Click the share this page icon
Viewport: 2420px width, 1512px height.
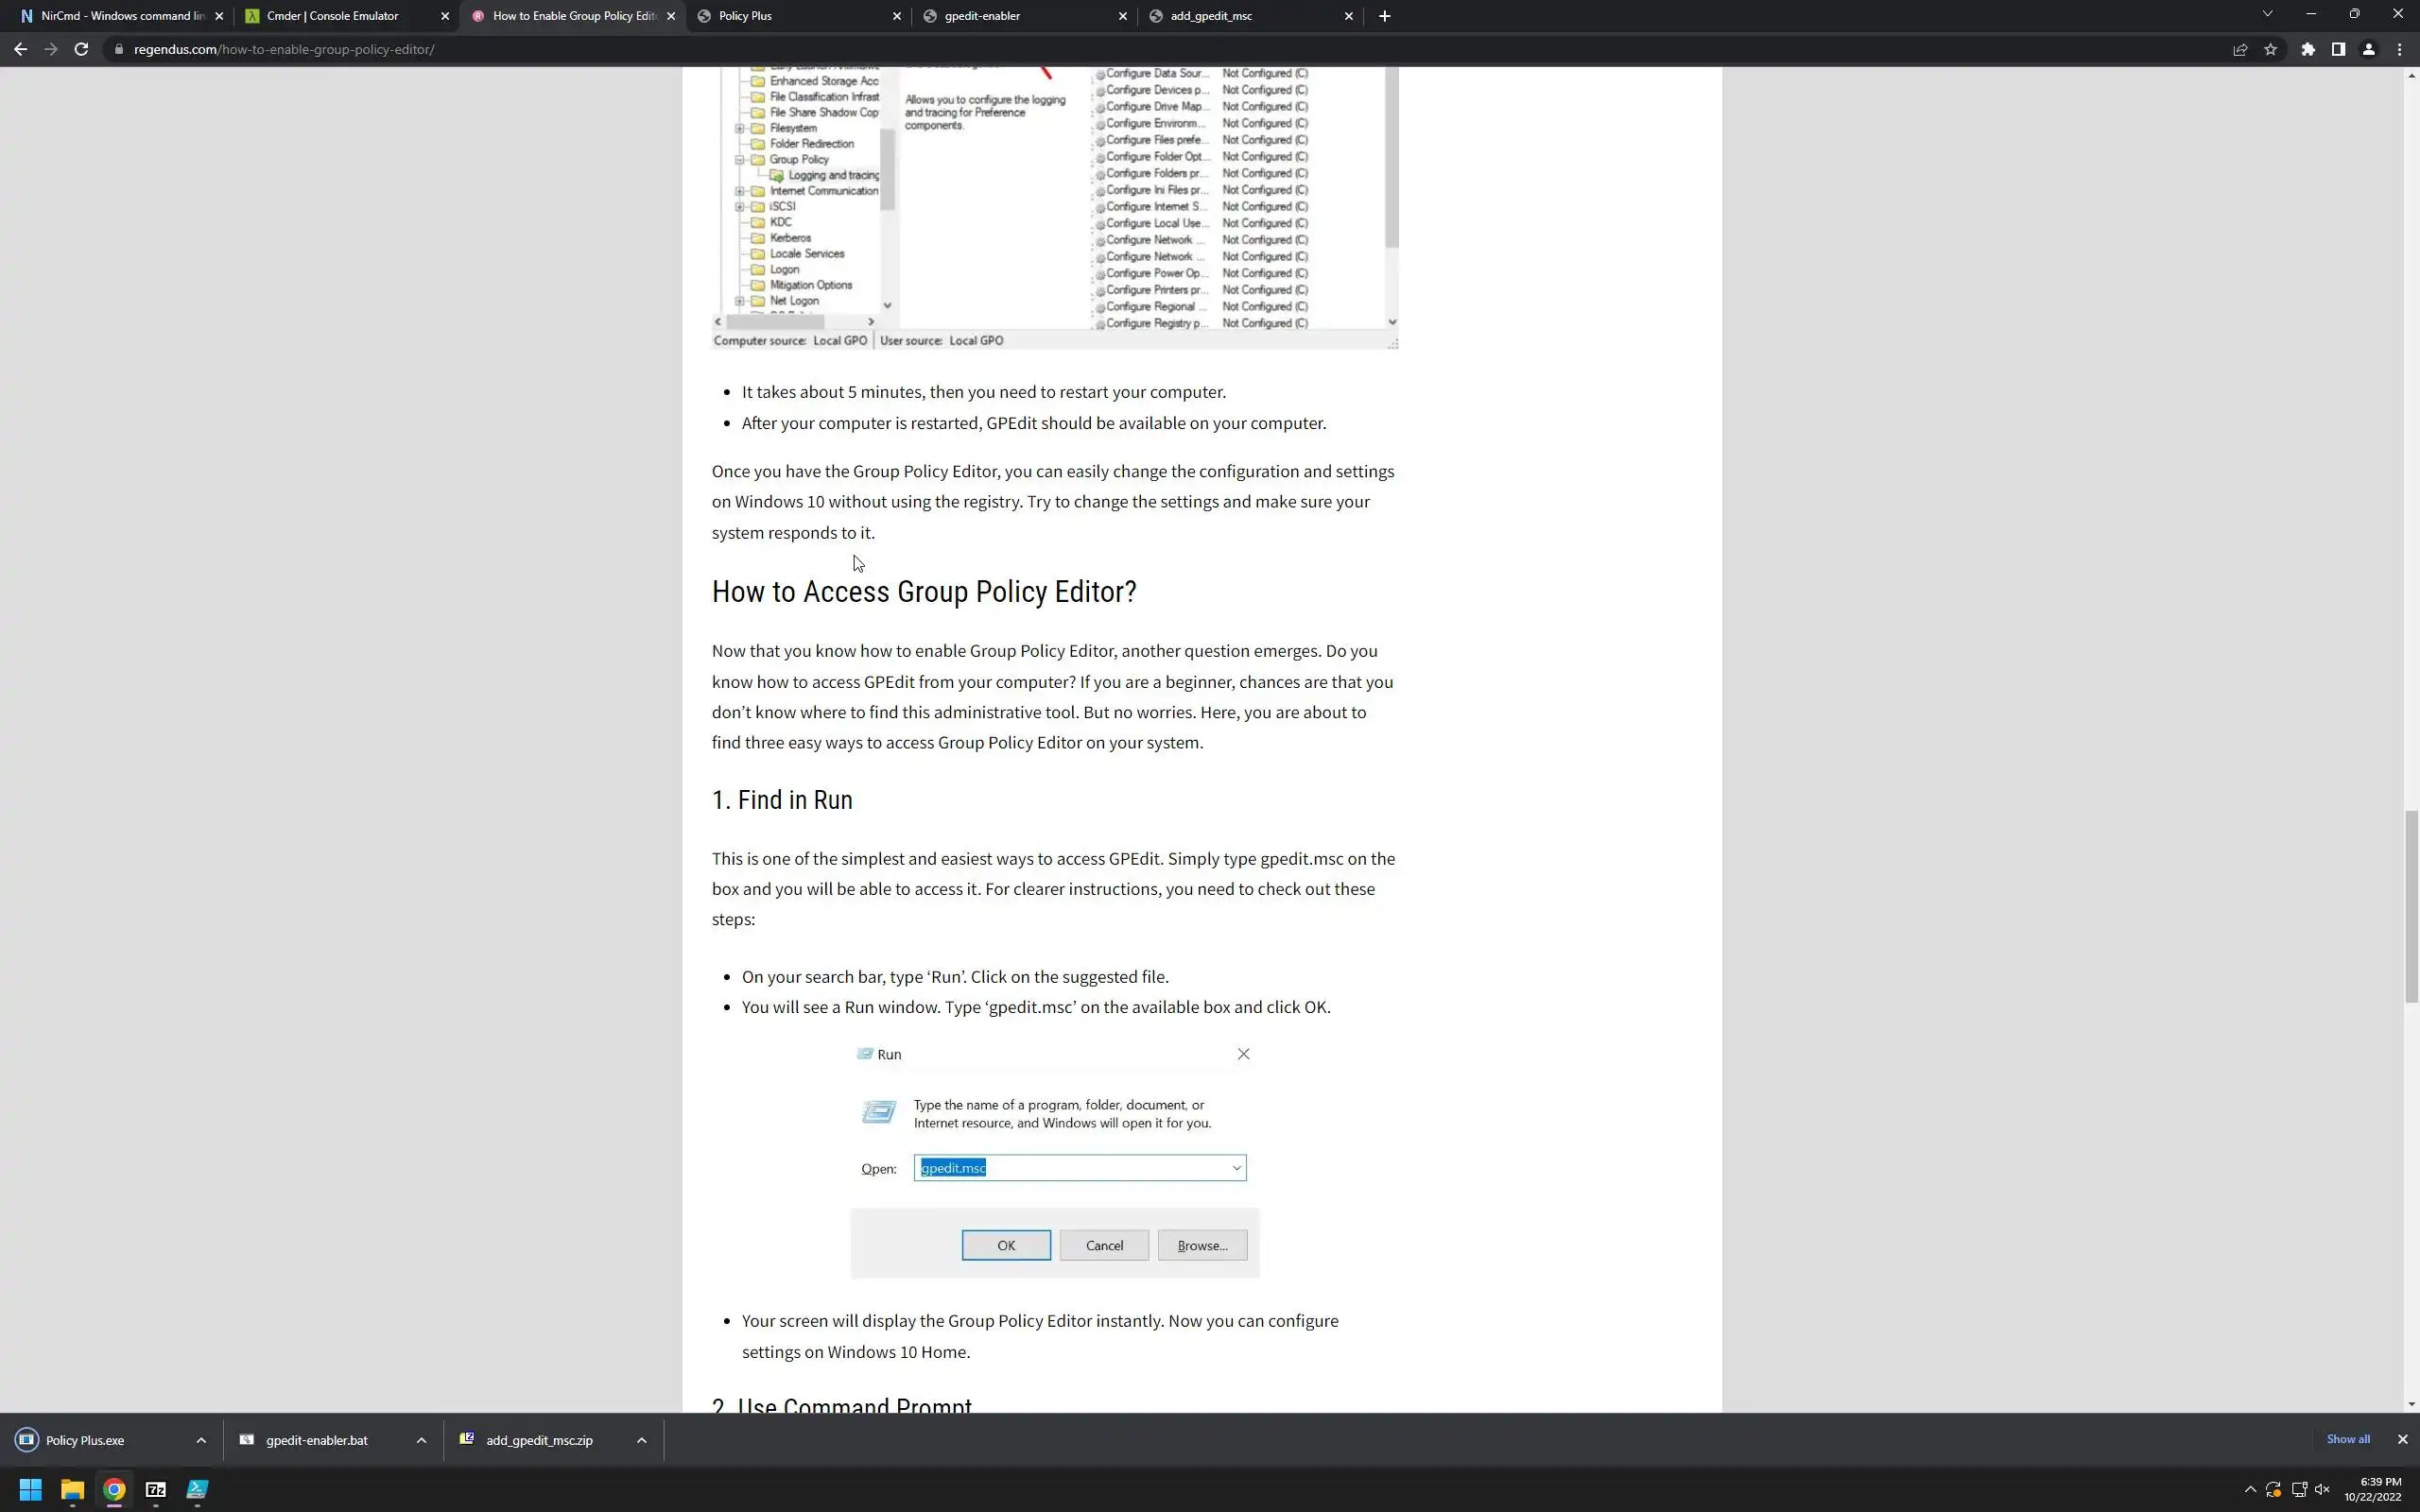coord(2240,49)
